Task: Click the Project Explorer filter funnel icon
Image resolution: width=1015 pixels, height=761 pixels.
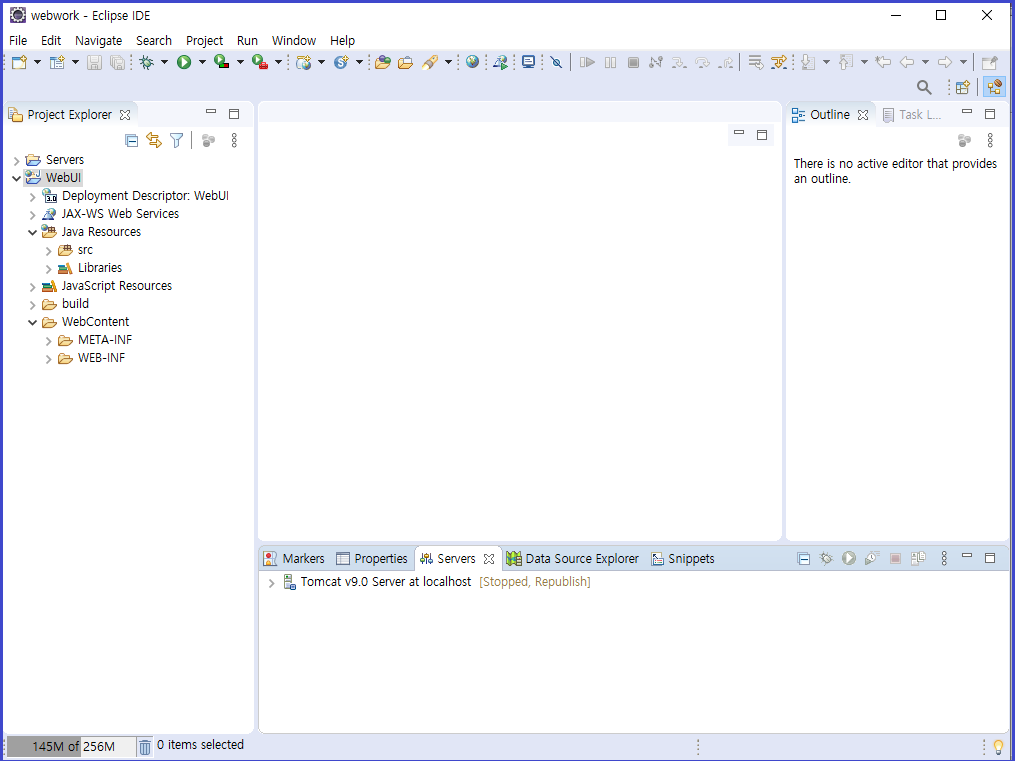Action: click(x=177, y=140)
